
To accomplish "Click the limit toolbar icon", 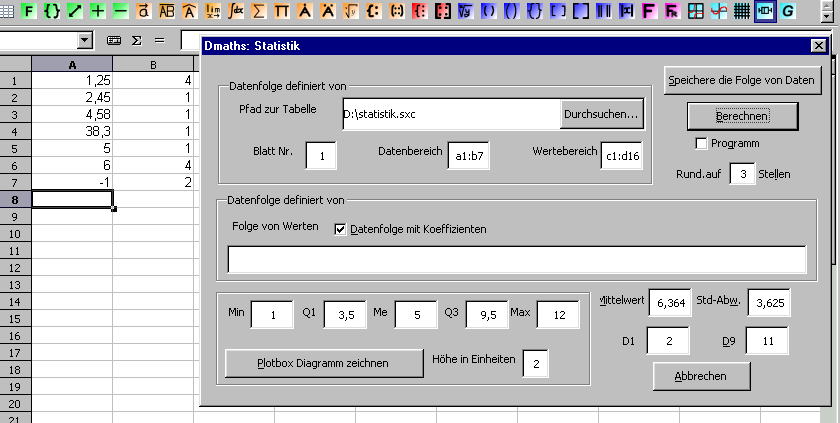I will pyautogui.click(x=213, y=11).
